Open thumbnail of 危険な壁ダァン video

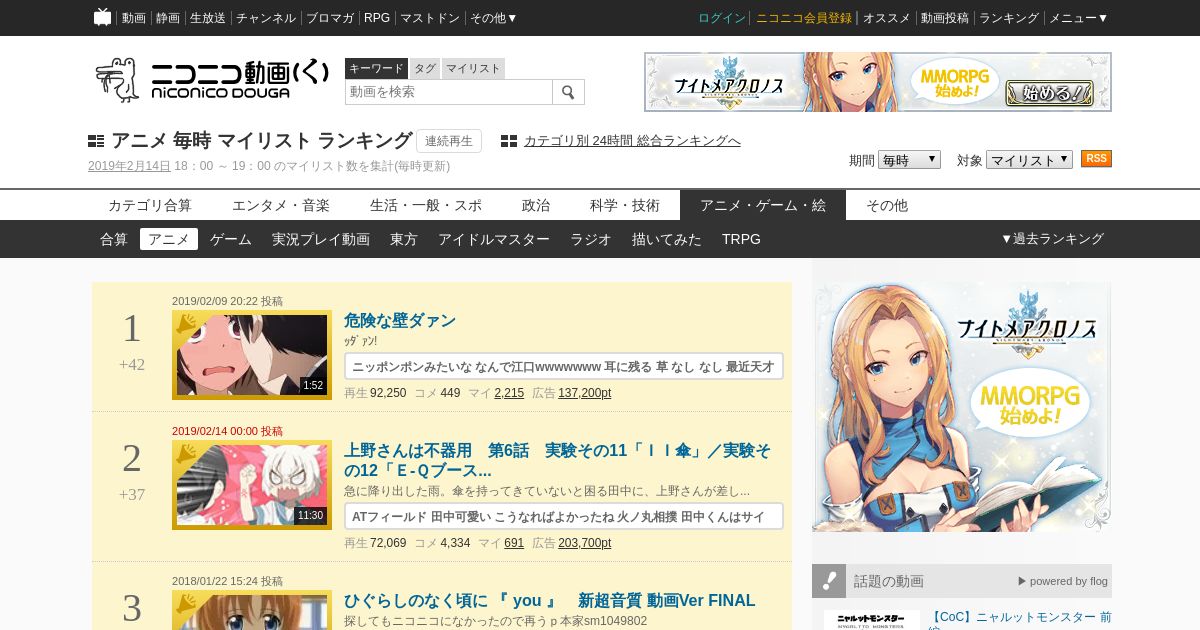click(252, 355)
